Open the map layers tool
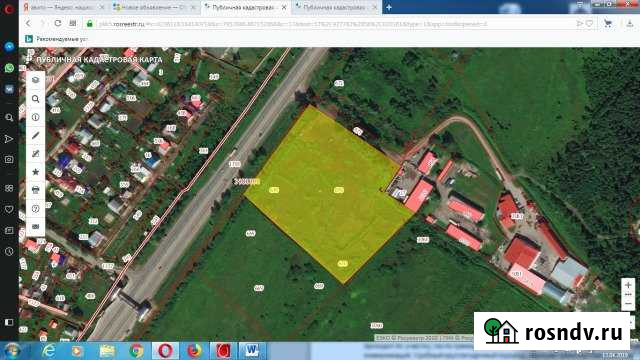 (x=36, y=80)
